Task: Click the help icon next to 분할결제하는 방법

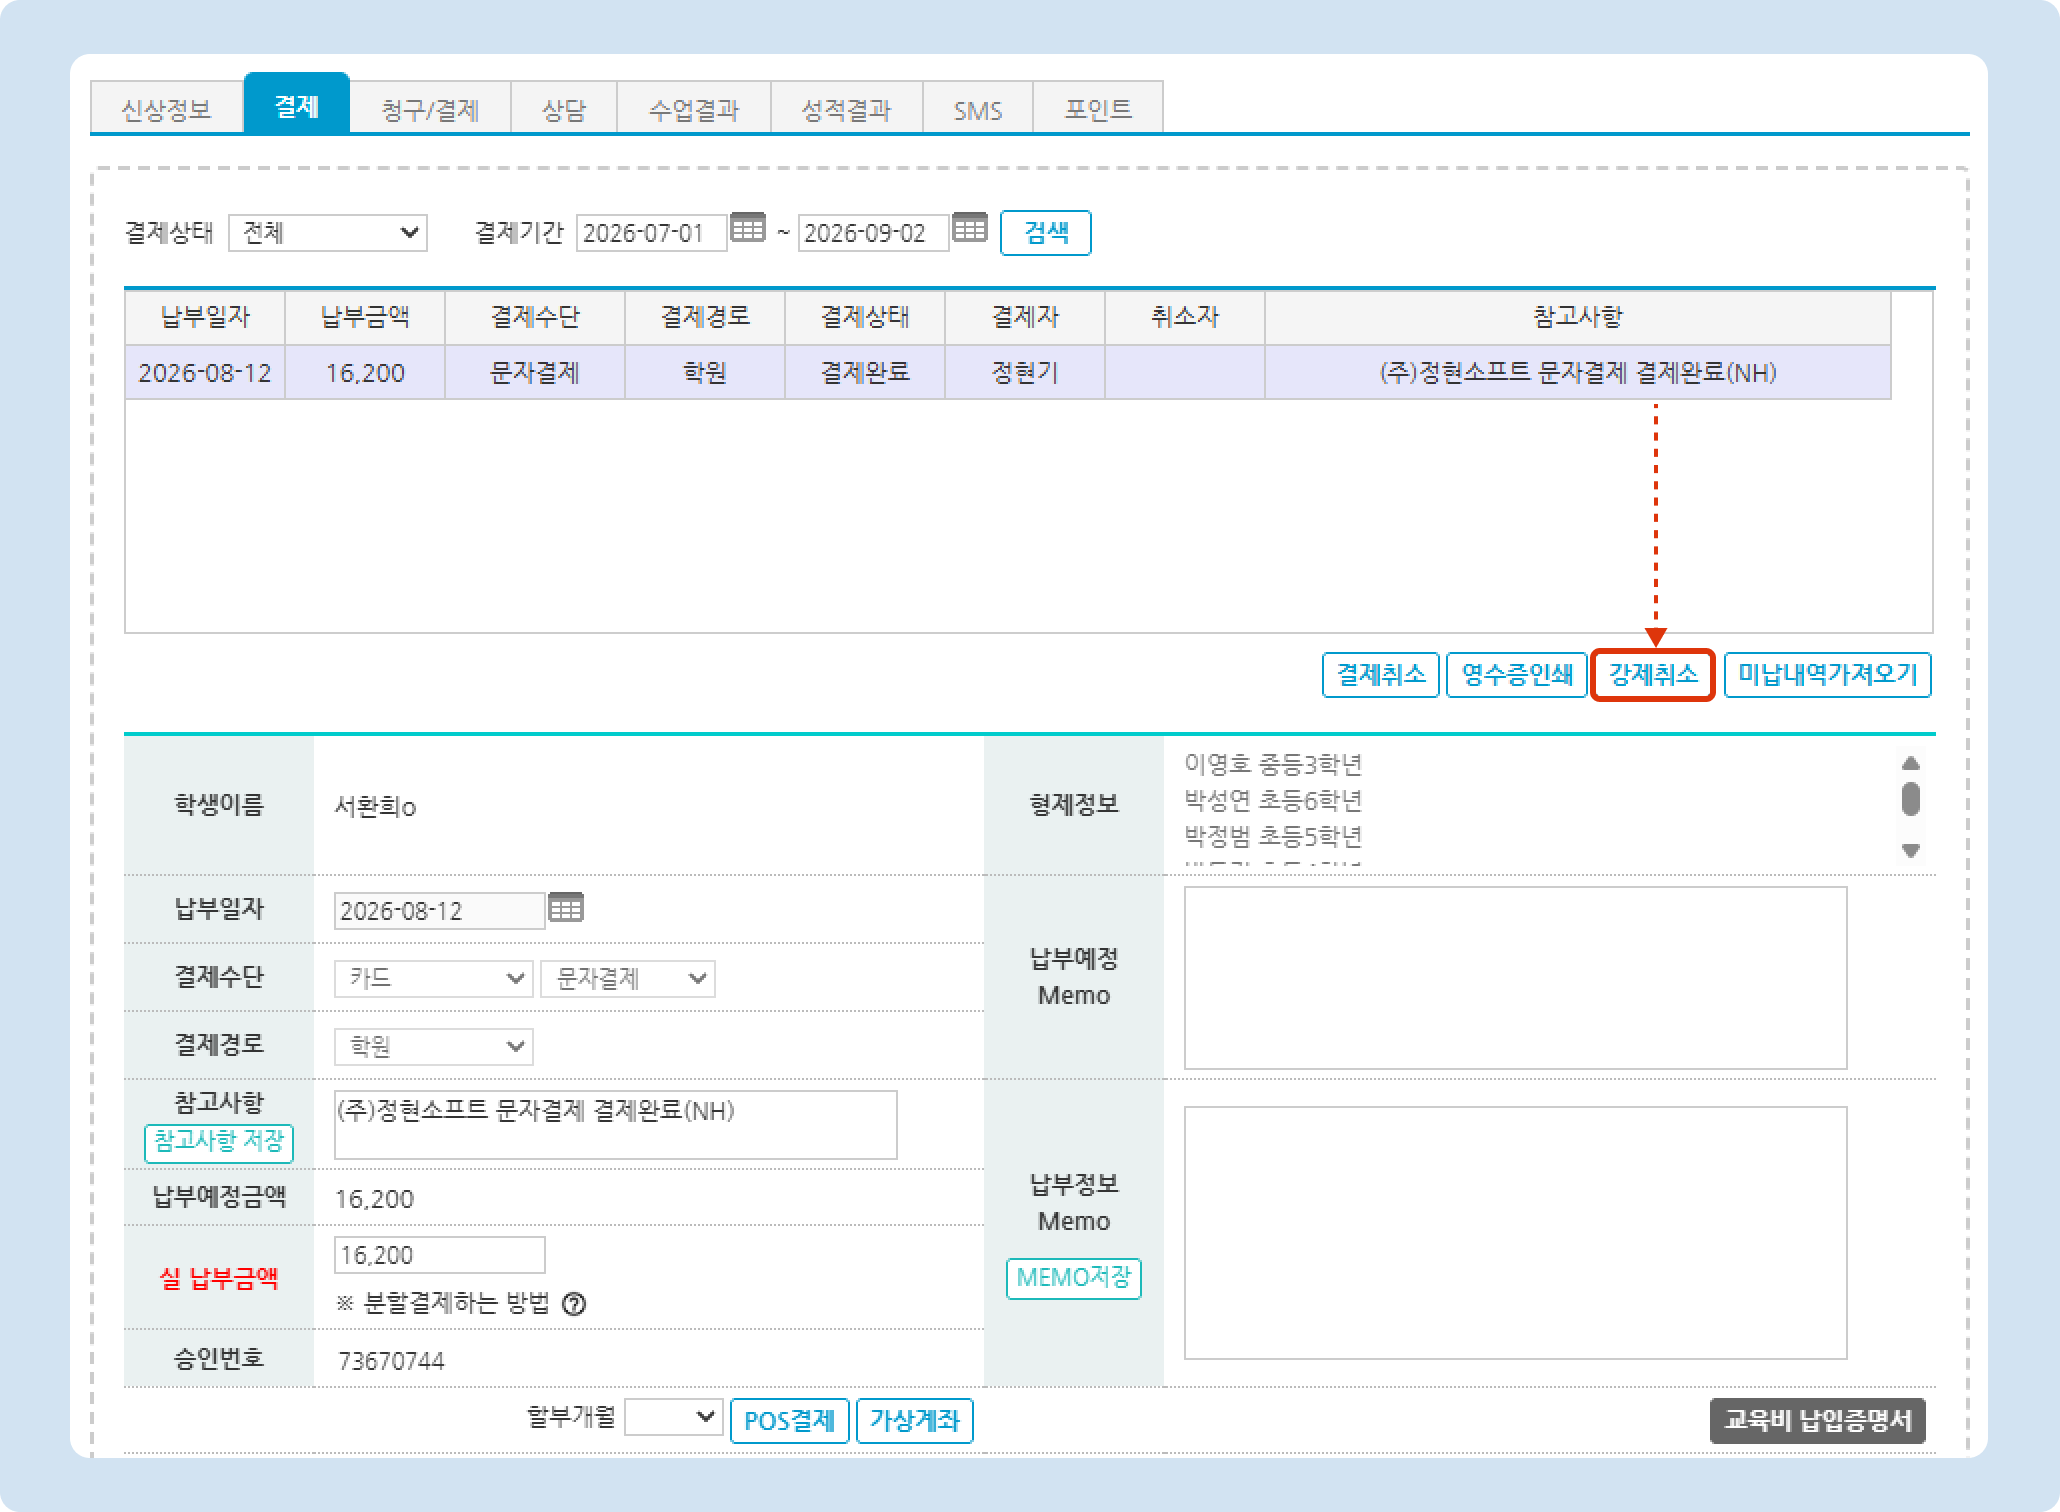Action: click(574, 1304)
